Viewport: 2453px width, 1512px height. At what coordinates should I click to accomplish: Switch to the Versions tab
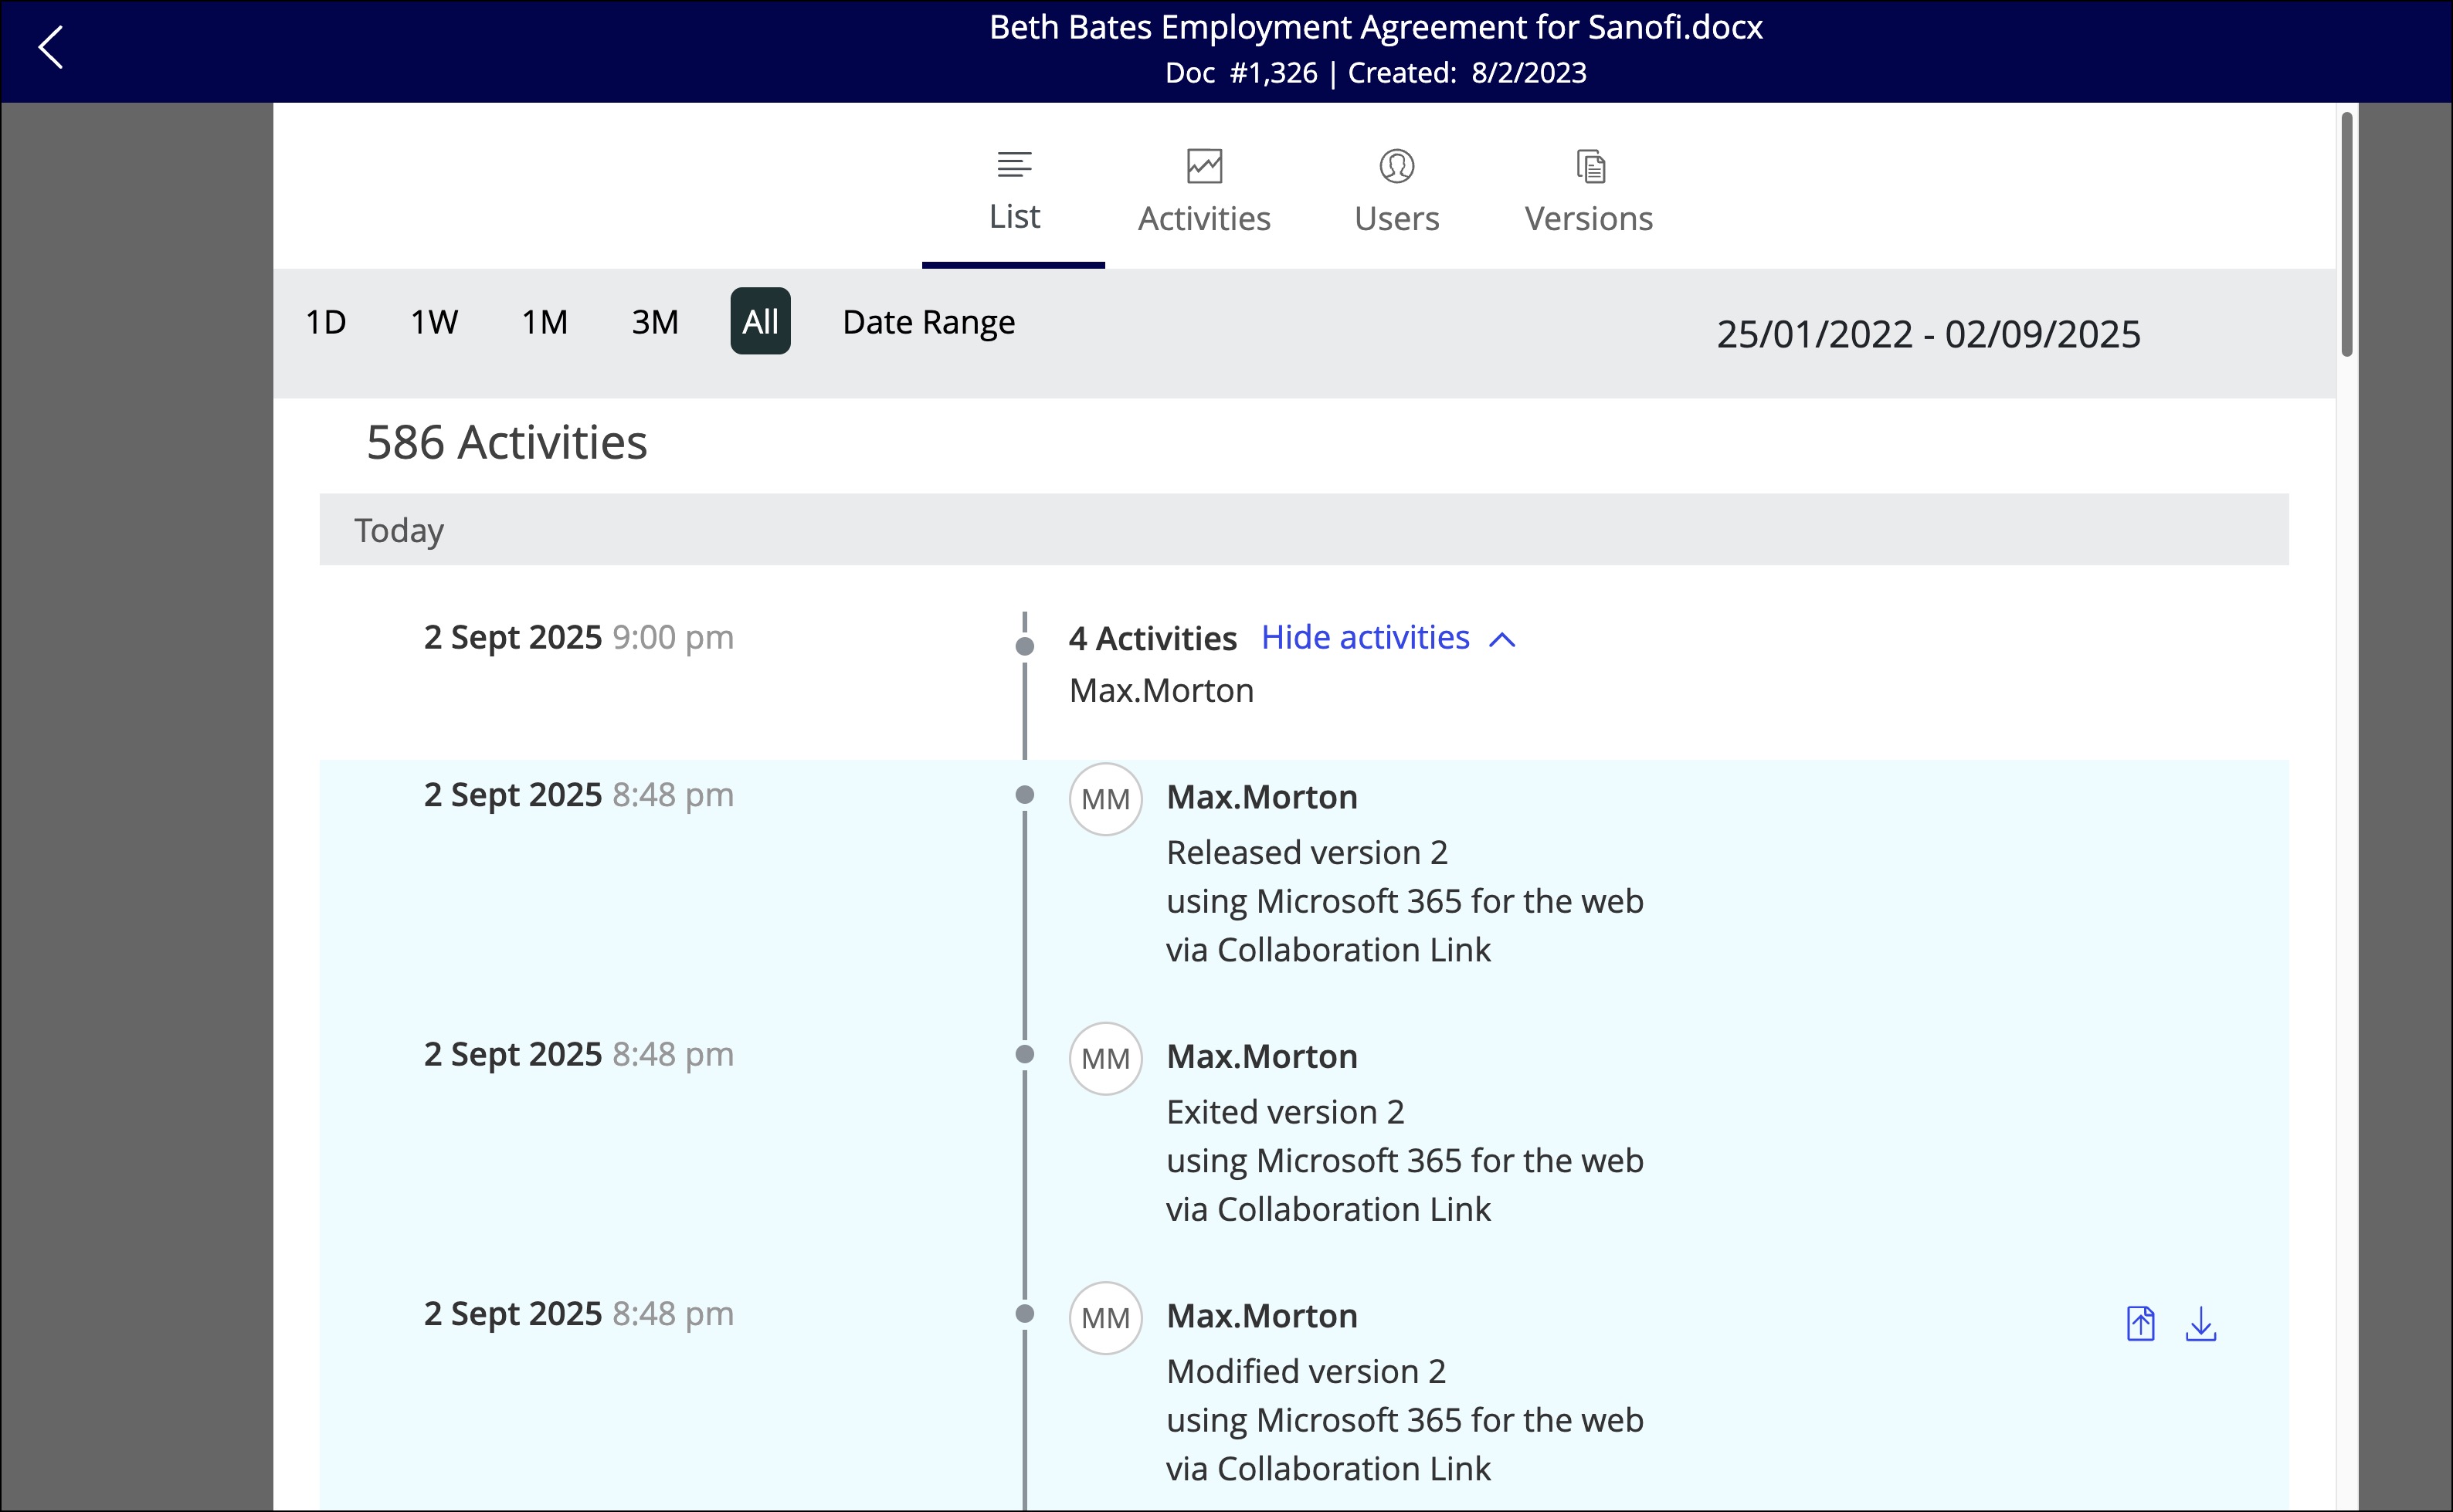[1588, 218]
